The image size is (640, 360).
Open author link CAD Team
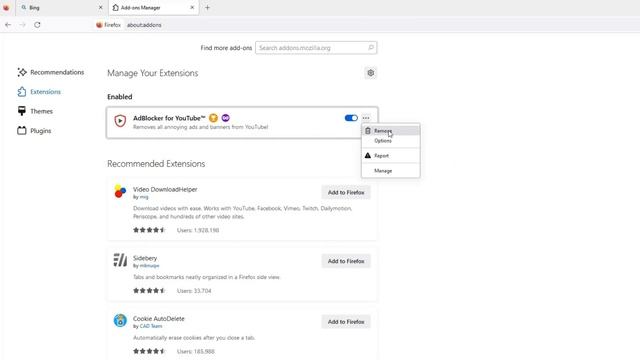point(151,326)
